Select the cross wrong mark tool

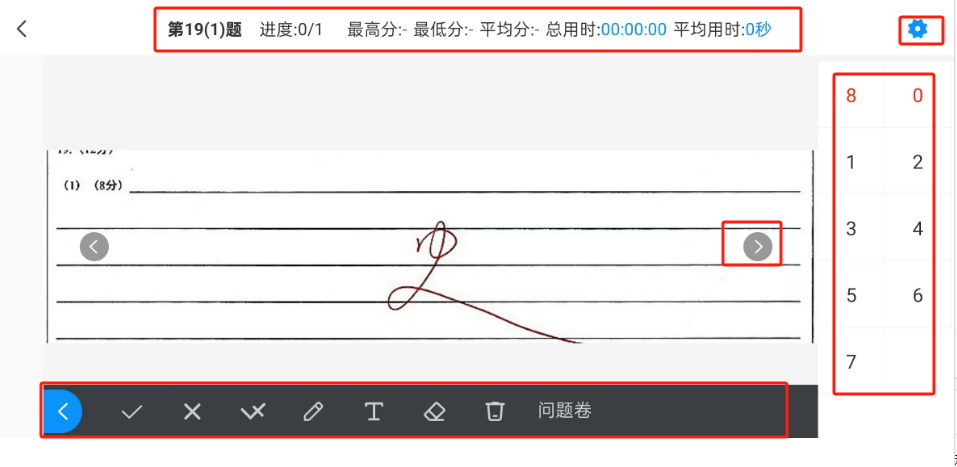pyautogui.click(x=192, y=412)
